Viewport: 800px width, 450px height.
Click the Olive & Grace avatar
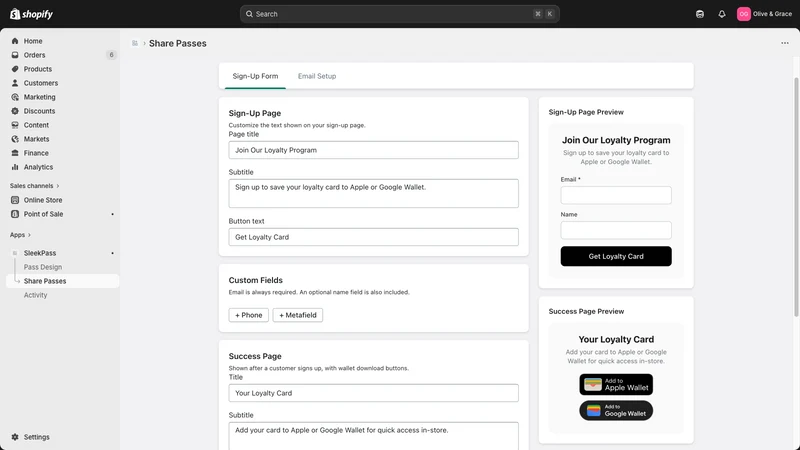pos(743,14)
